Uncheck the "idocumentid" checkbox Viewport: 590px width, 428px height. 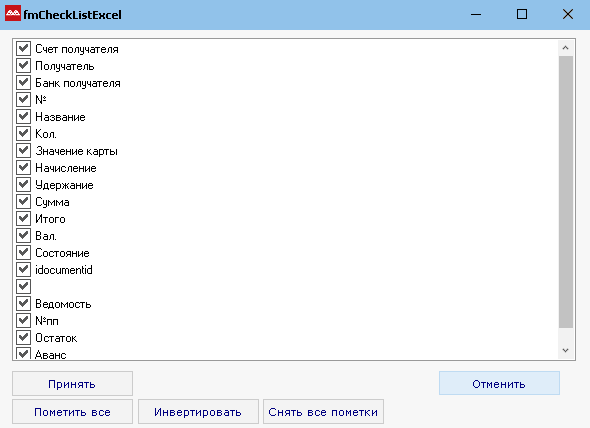(23, 269)
